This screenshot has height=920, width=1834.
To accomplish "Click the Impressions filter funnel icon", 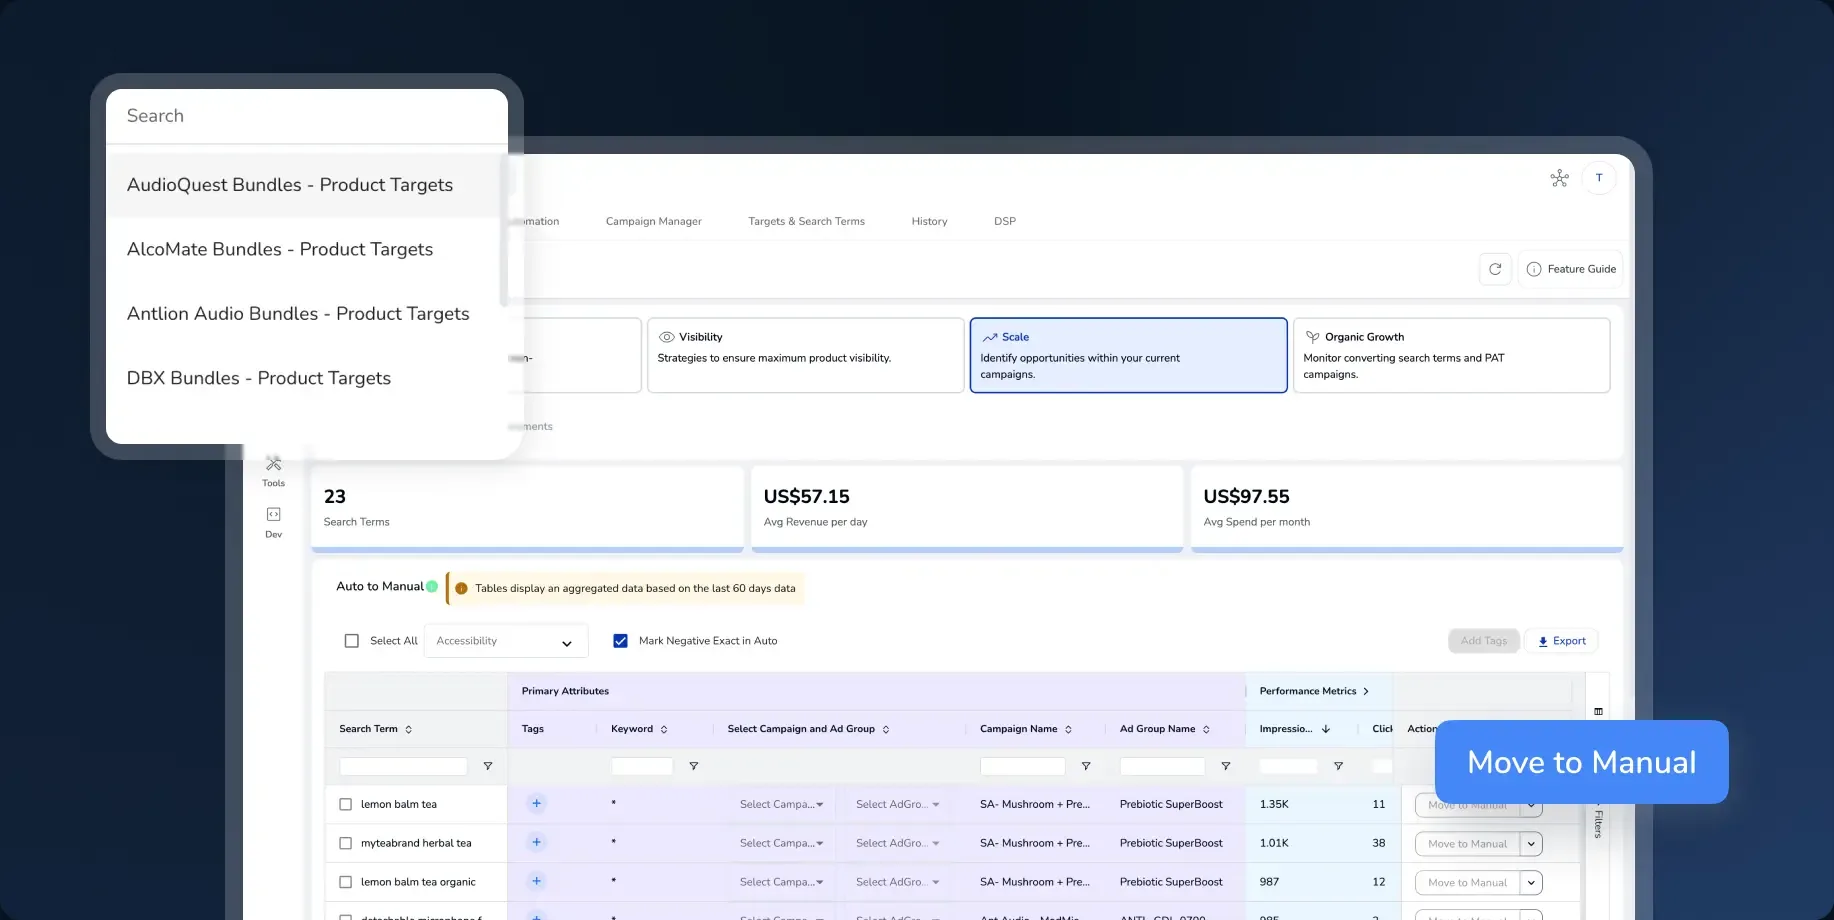I will coord(1338,766).
